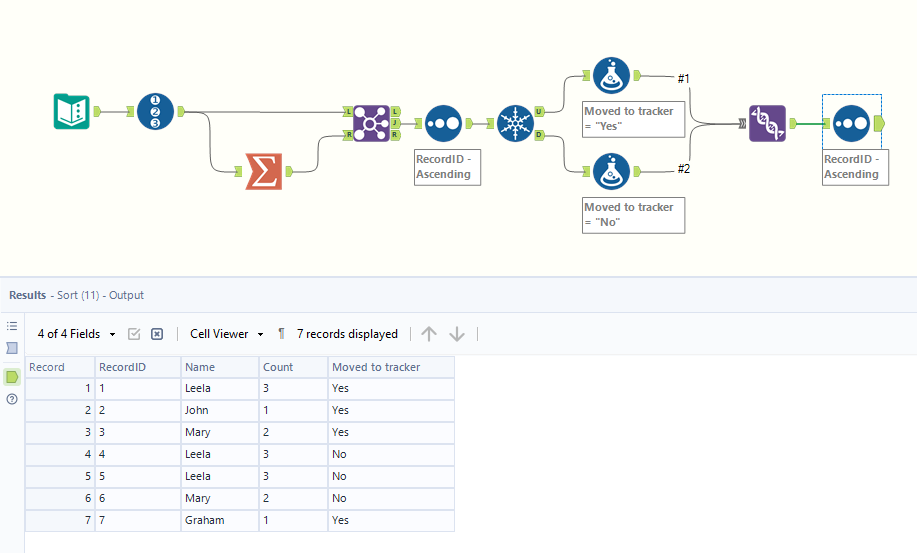Check the select-all fields checkbox icon
This screenshot has height=553, width=917.
pyautogui.click(x=134, y=334)
